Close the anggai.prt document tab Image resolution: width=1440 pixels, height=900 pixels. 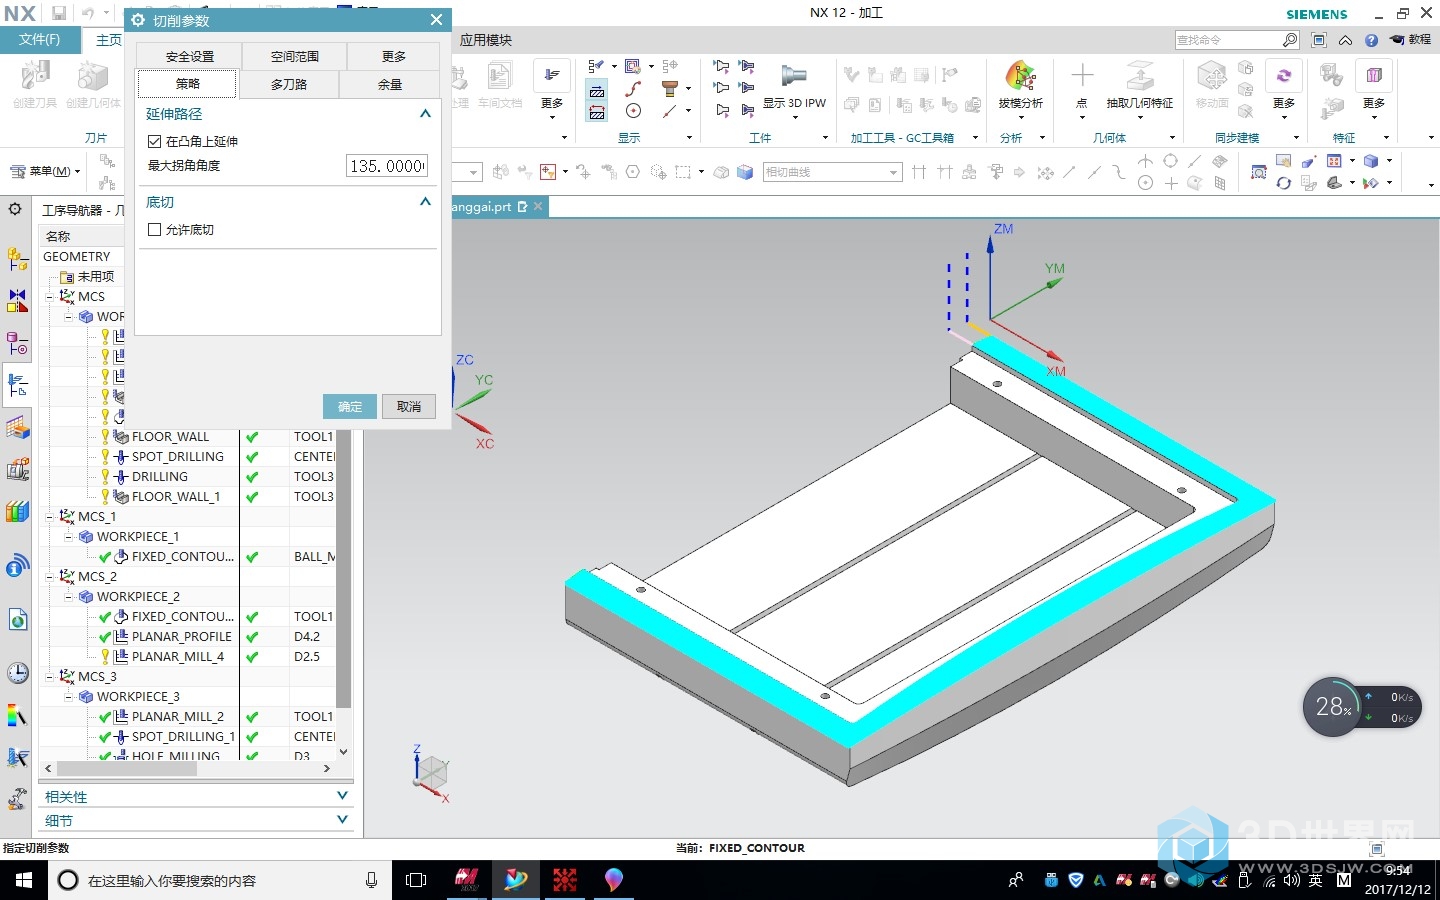[x=538, y=206]
